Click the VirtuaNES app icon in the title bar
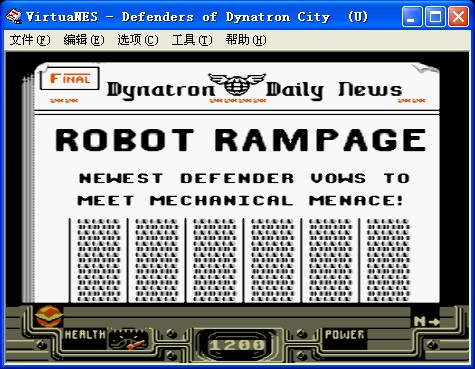This screenshot has width=475, height=369. 14,16
